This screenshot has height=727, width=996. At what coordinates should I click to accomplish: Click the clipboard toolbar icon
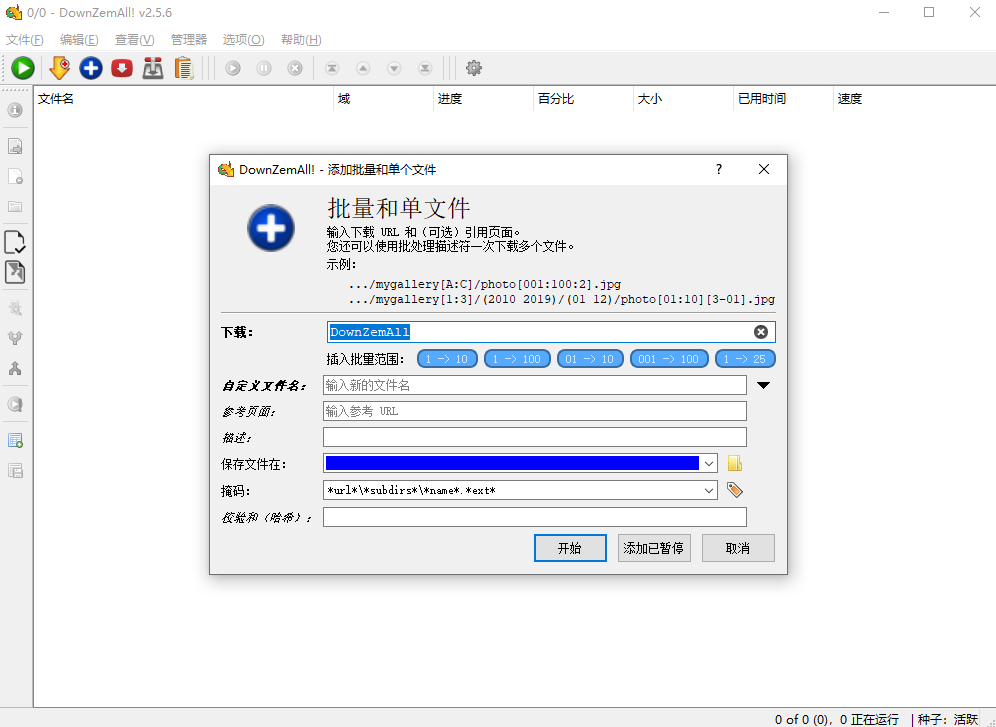click(184, 68)
